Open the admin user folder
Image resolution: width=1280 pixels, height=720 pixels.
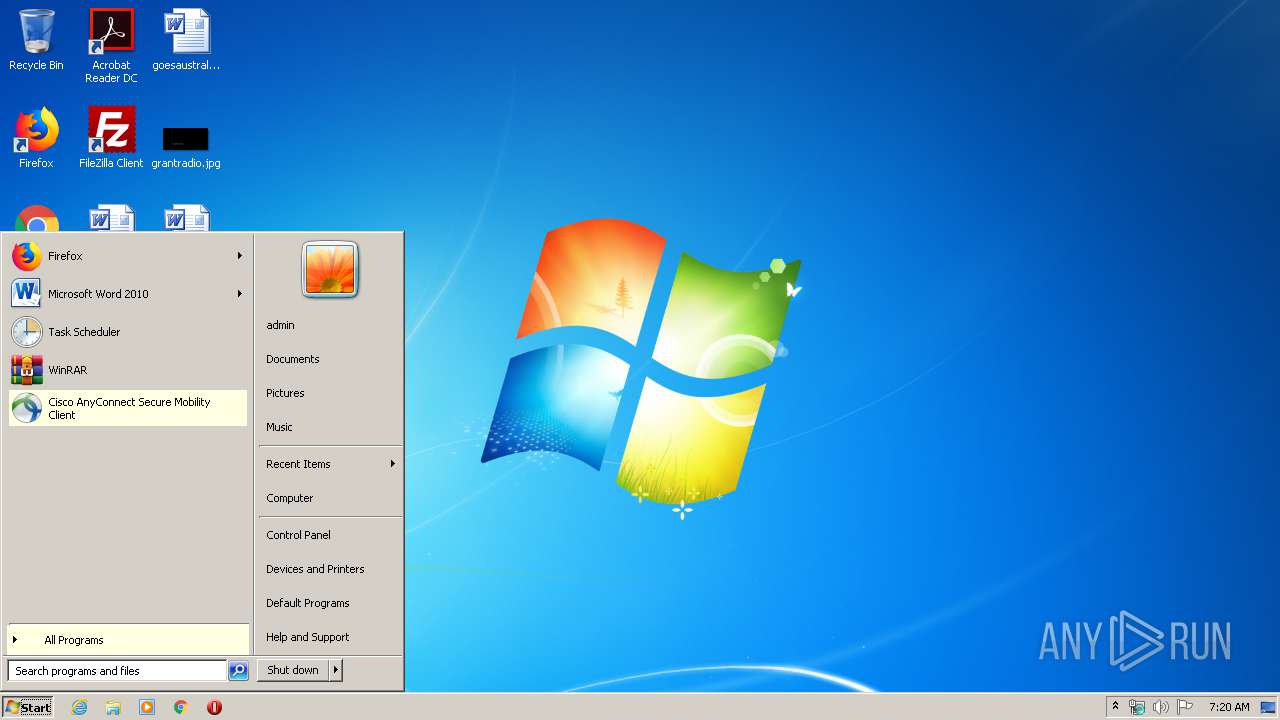pyautogui.click(x=280, y=325)
